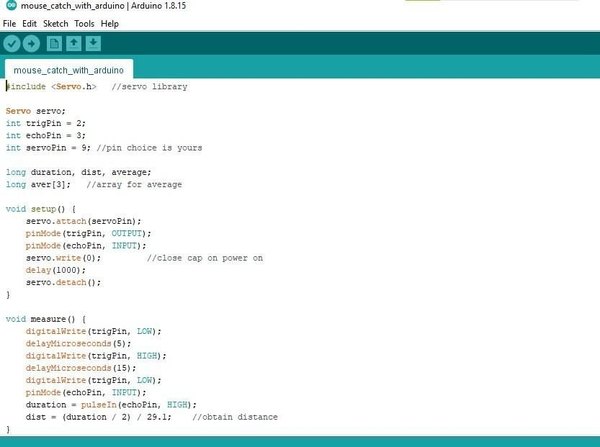Click the Verify checkmark icon

click(x=12, y=44)
